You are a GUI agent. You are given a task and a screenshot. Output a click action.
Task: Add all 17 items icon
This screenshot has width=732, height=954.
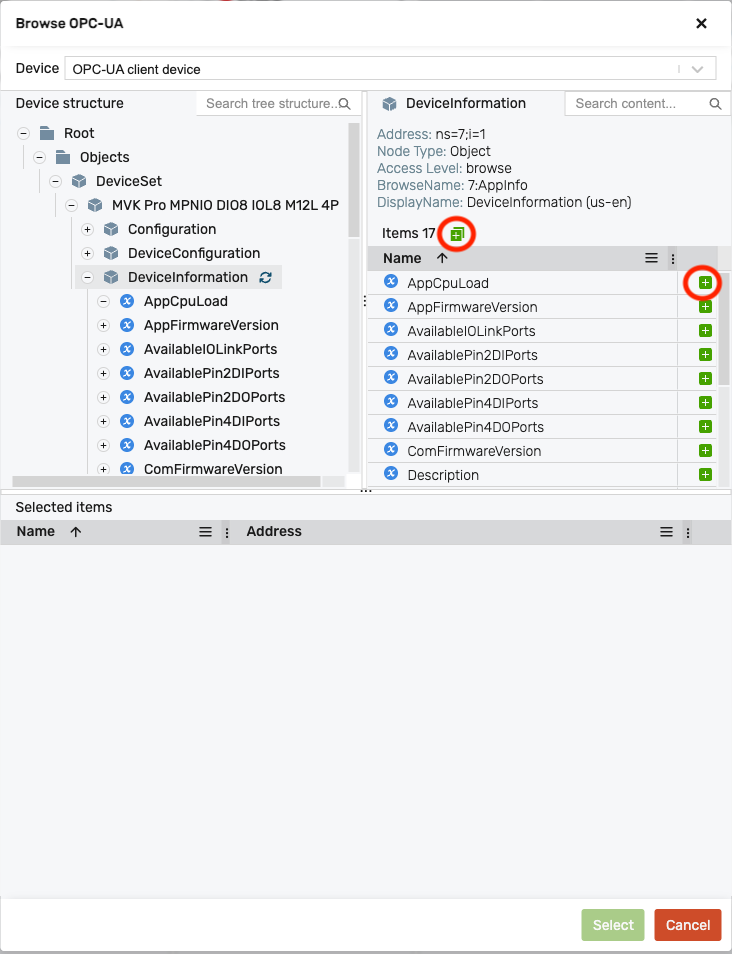[457, 234]
